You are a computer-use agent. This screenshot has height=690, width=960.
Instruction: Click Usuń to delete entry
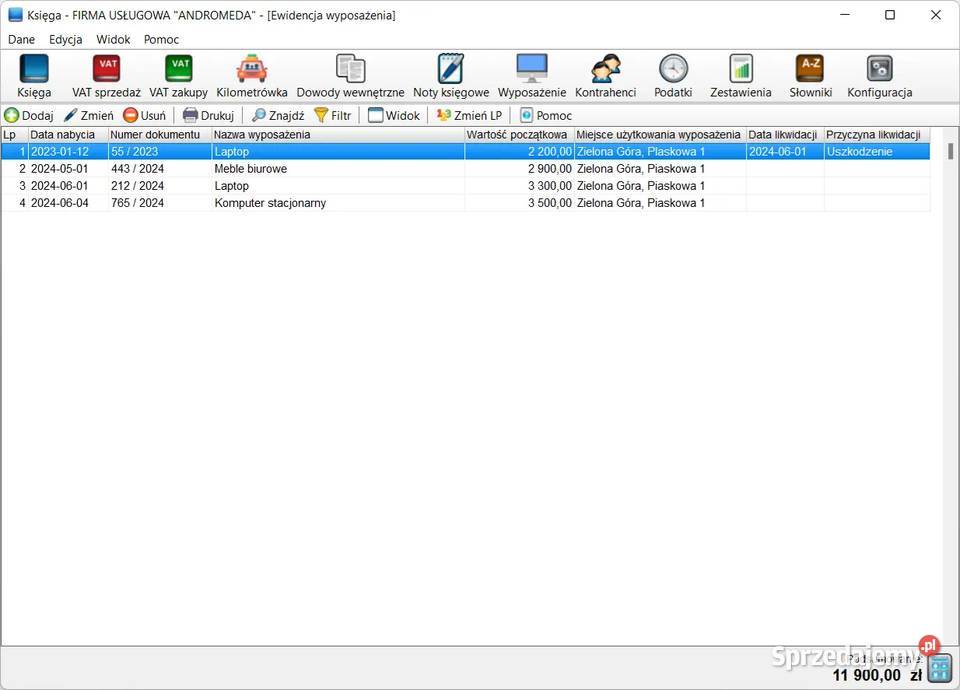tap(144, 115)
